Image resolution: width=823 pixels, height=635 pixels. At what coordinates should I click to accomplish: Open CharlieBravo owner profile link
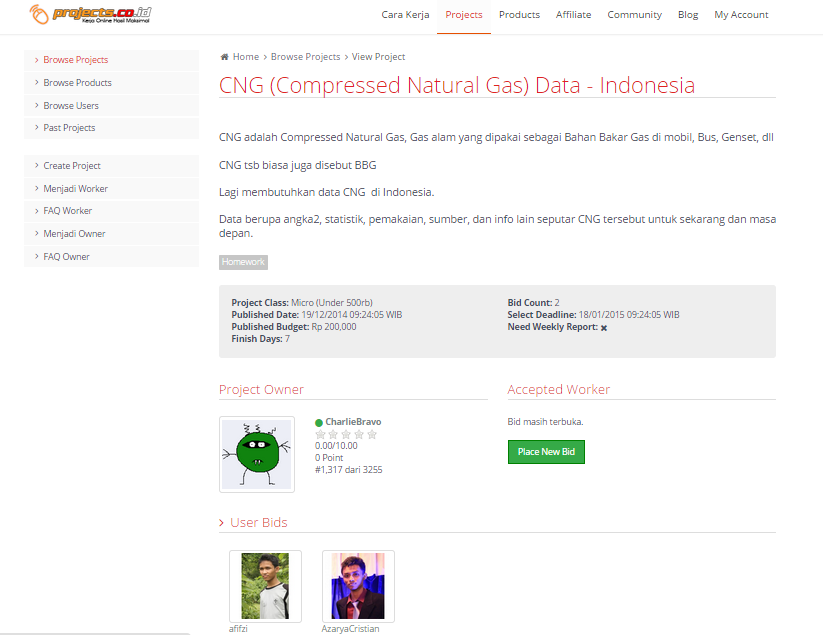tap(353, 422)
